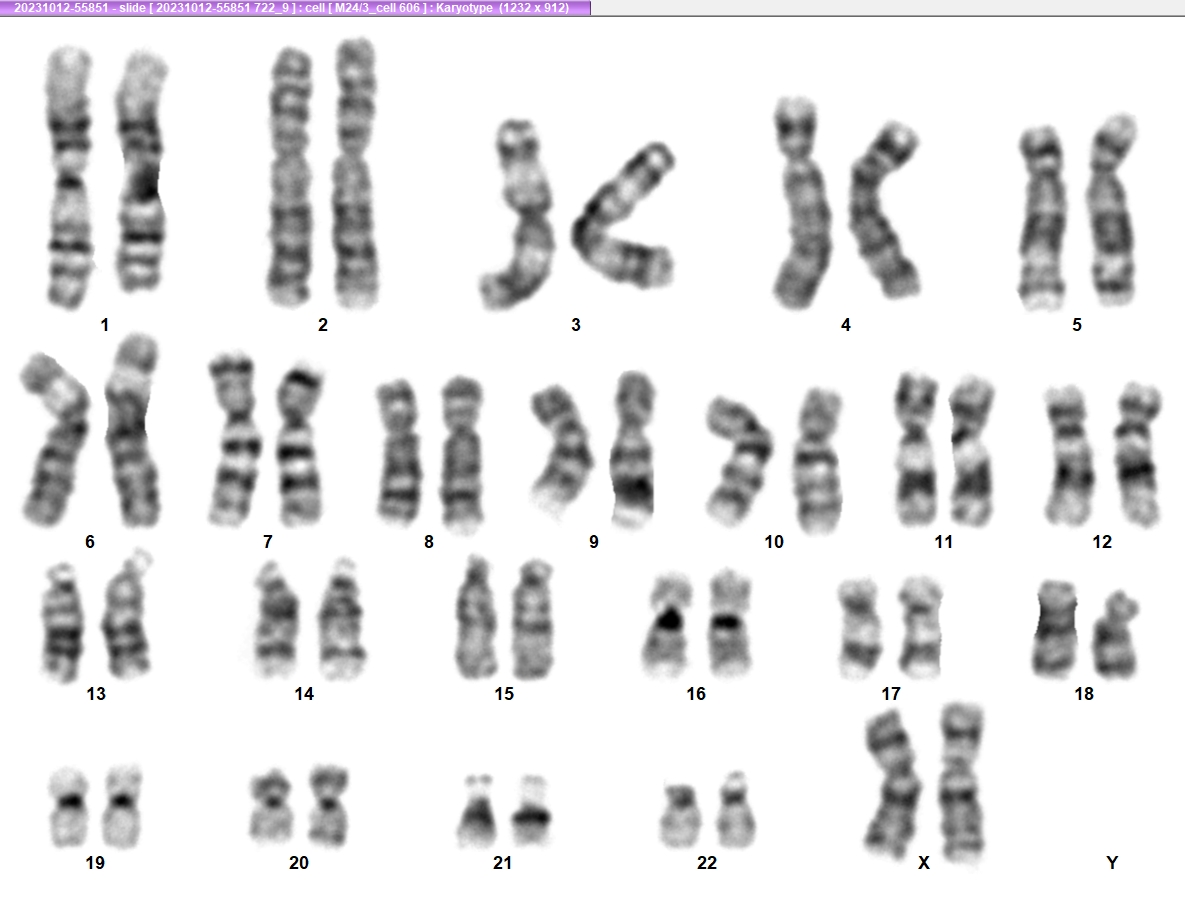1185x899 pixels.
Task: Select the left chromosome 17 image
Action: [861, 629]
